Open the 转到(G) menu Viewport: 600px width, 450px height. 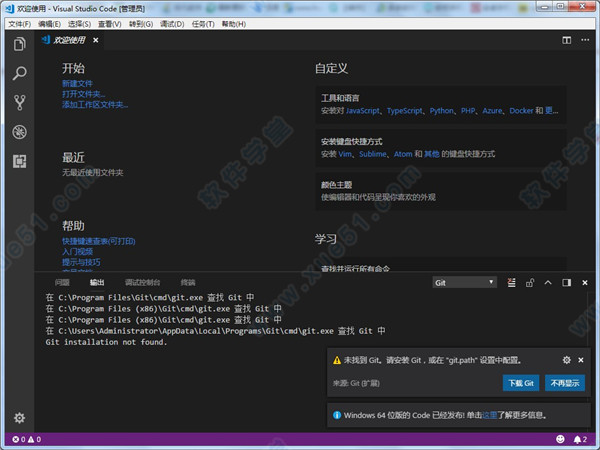141,24
